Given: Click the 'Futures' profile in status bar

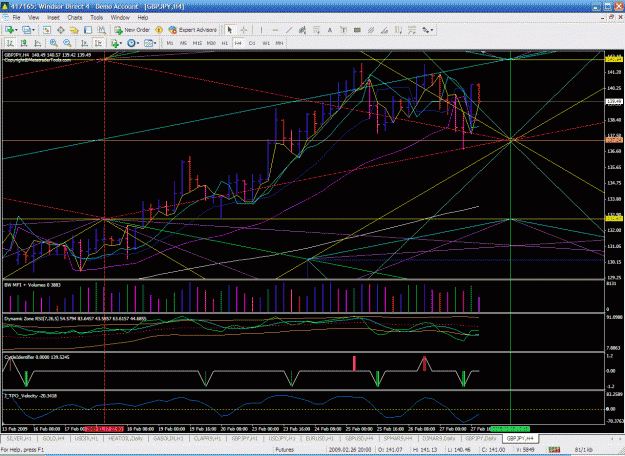Looking at the screenshot, I should tap(285, 450).
